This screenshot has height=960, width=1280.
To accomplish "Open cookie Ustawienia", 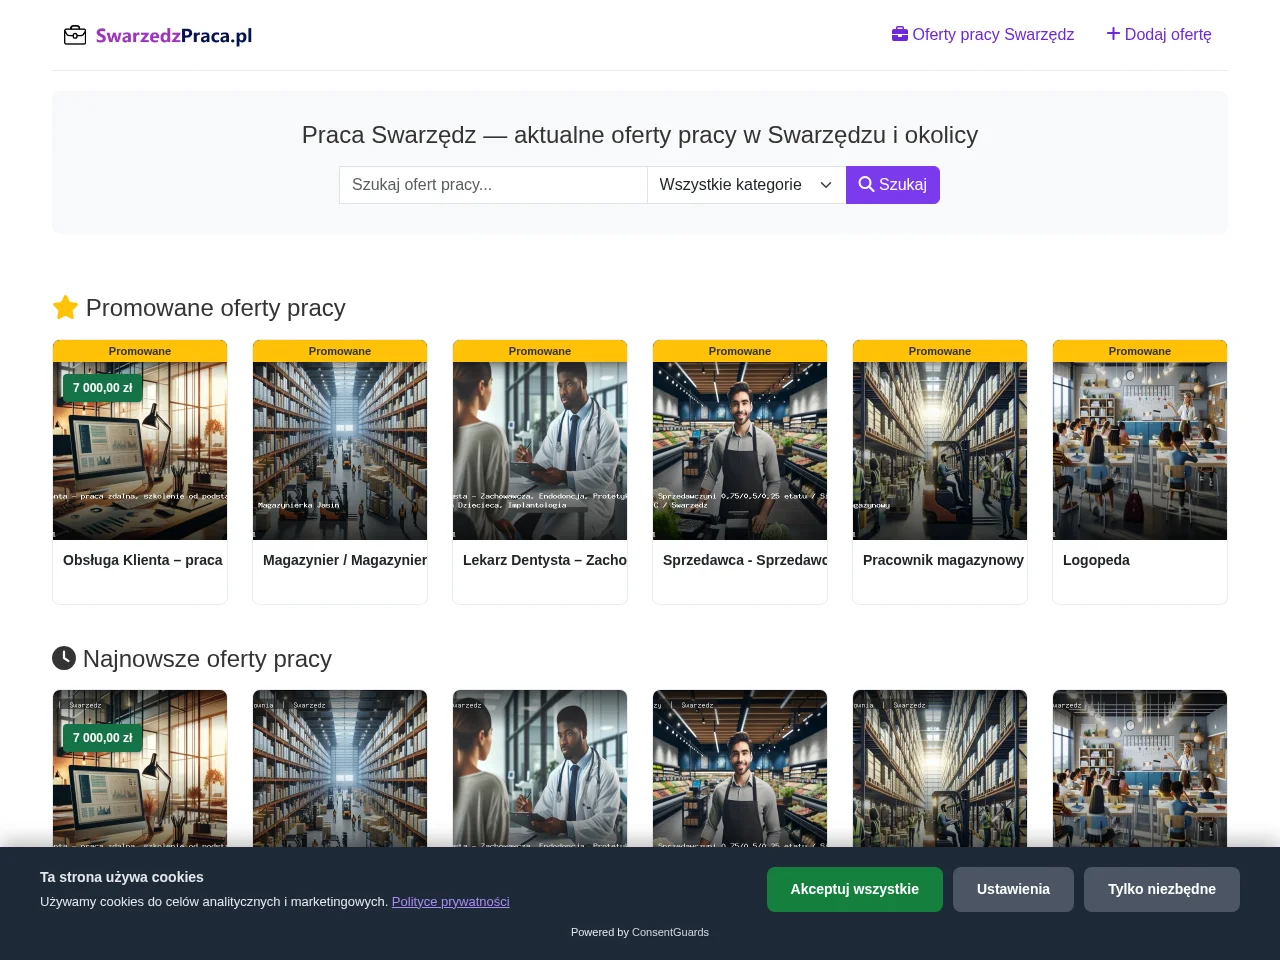I will pyautogui.click(x=1013, y=889).
